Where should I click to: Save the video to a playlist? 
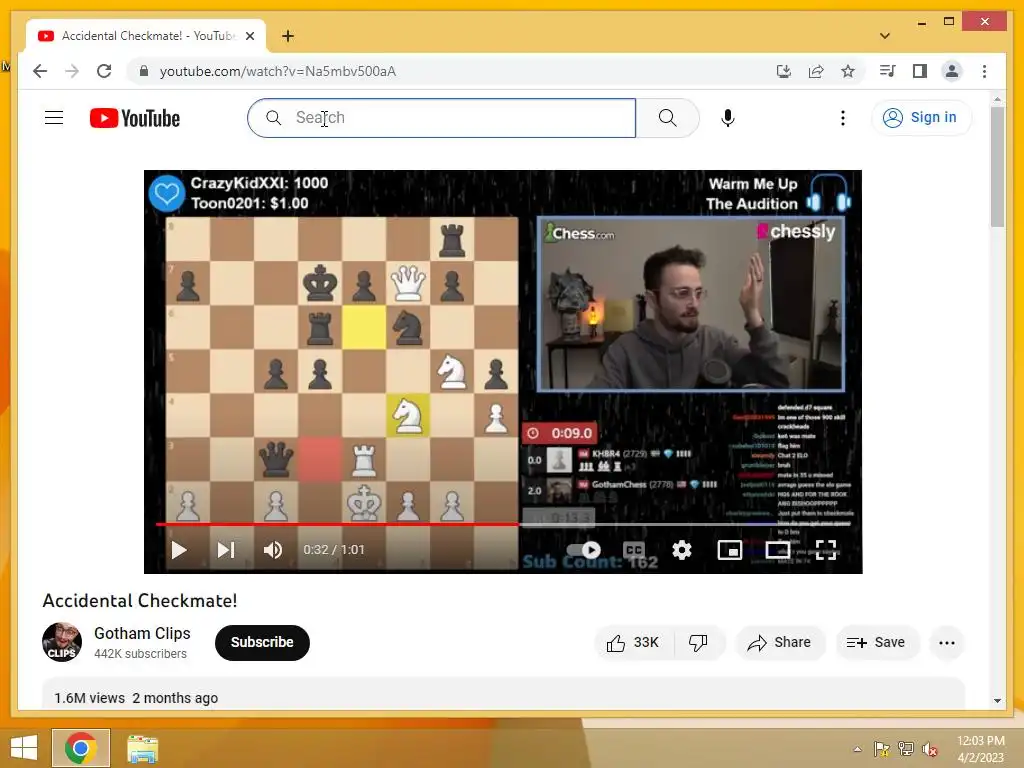point(876,643)
